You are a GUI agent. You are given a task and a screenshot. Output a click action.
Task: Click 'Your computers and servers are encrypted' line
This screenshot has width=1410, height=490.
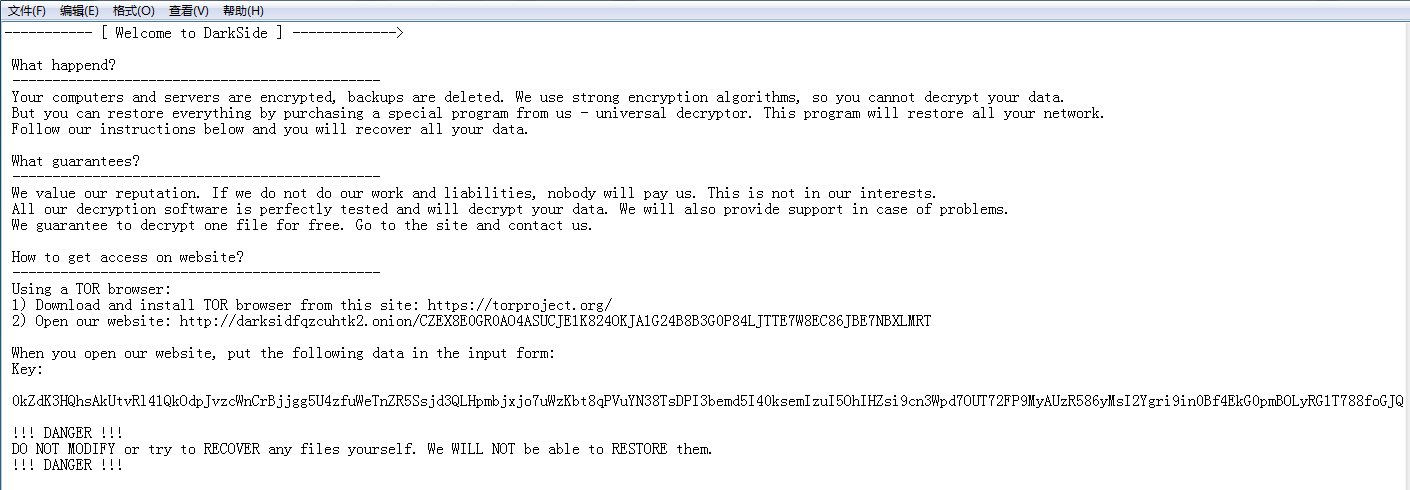click(538, 97)
